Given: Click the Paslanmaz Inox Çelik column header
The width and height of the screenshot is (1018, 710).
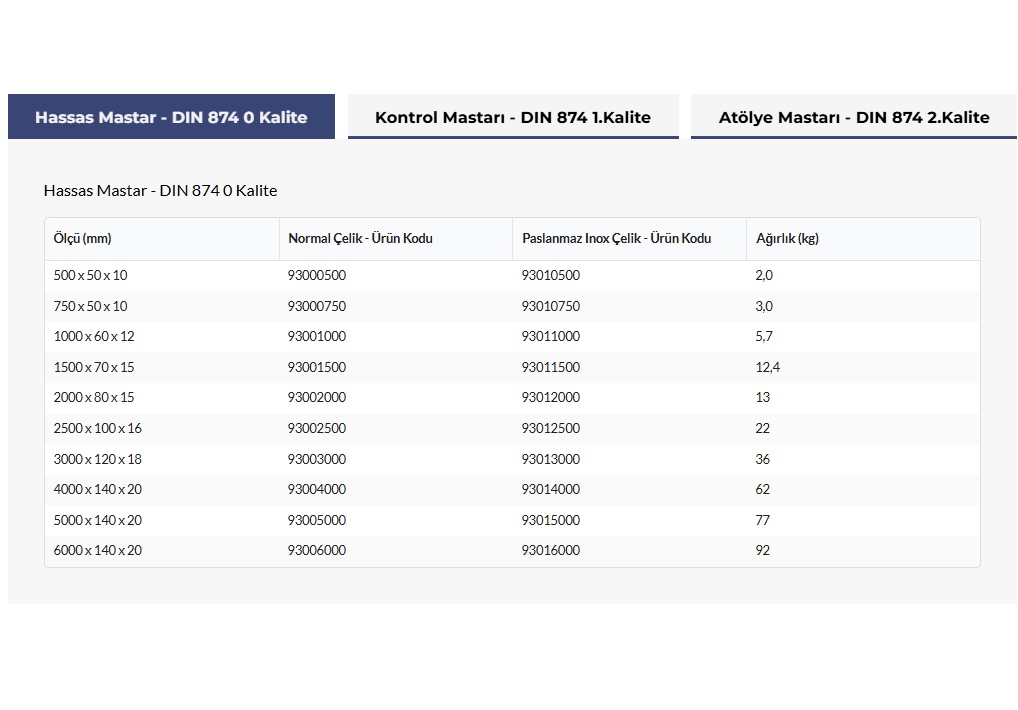Looking at the screenshot, I should 616,239.
